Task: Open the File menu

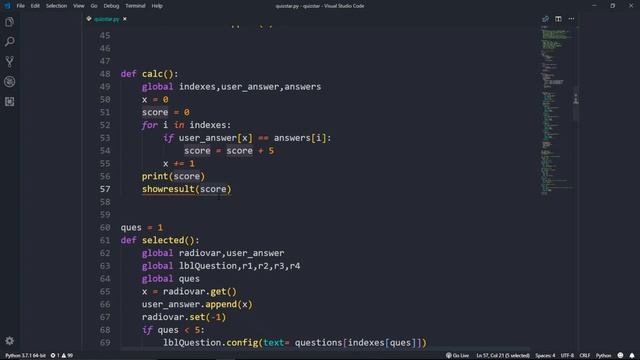Action: [x=20, y=6]
